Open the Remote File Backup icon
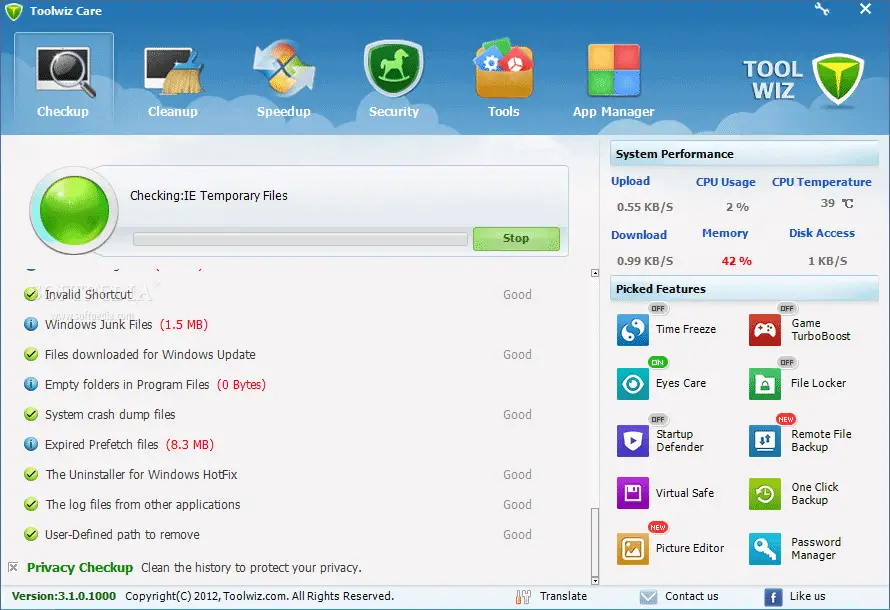Viewport: 890px width, 610px height. [765, 440]
